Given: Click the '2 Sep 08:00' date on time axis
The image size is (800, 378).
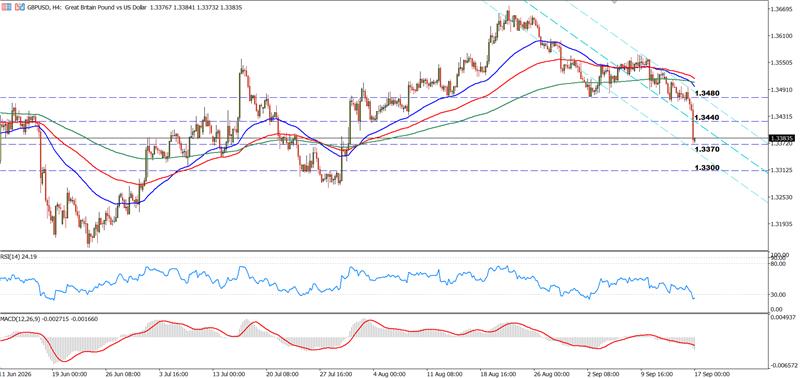Looking at the screenshot, I should click(x=605, y=373).
